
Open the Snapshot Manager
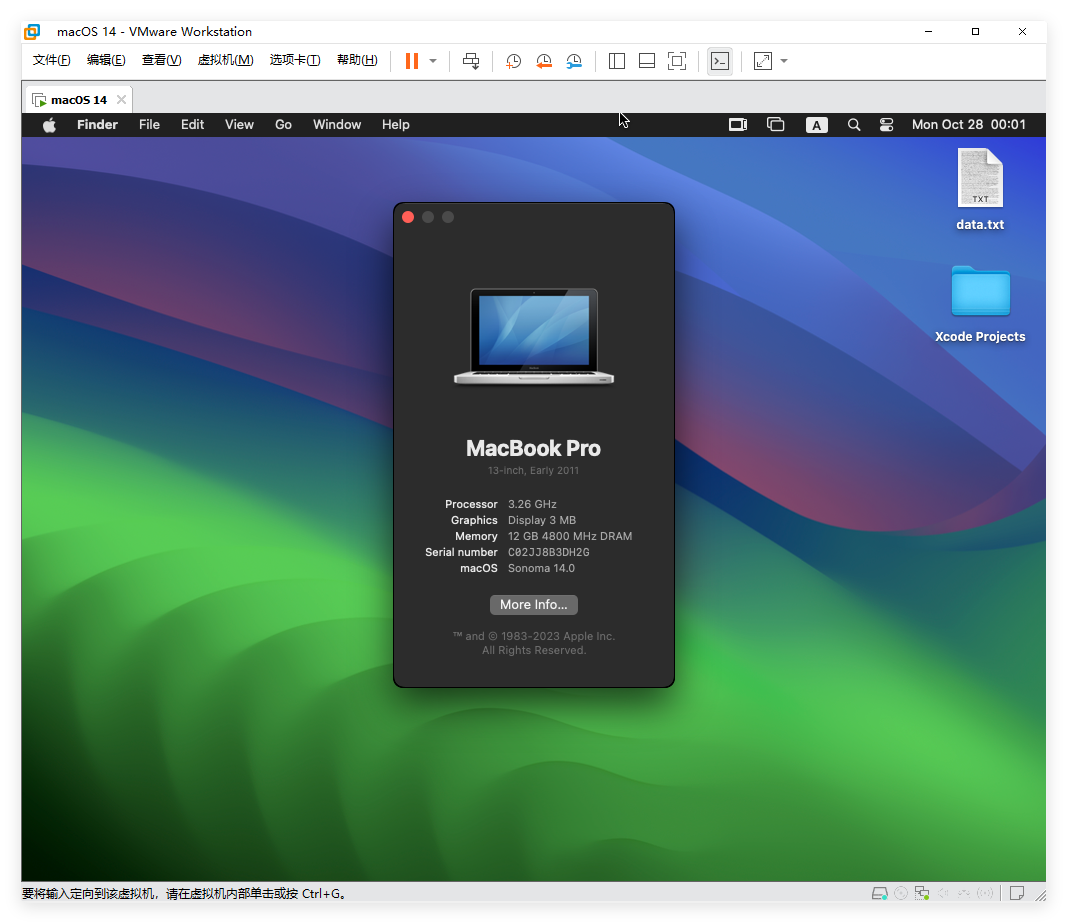[x=573, y=61]
